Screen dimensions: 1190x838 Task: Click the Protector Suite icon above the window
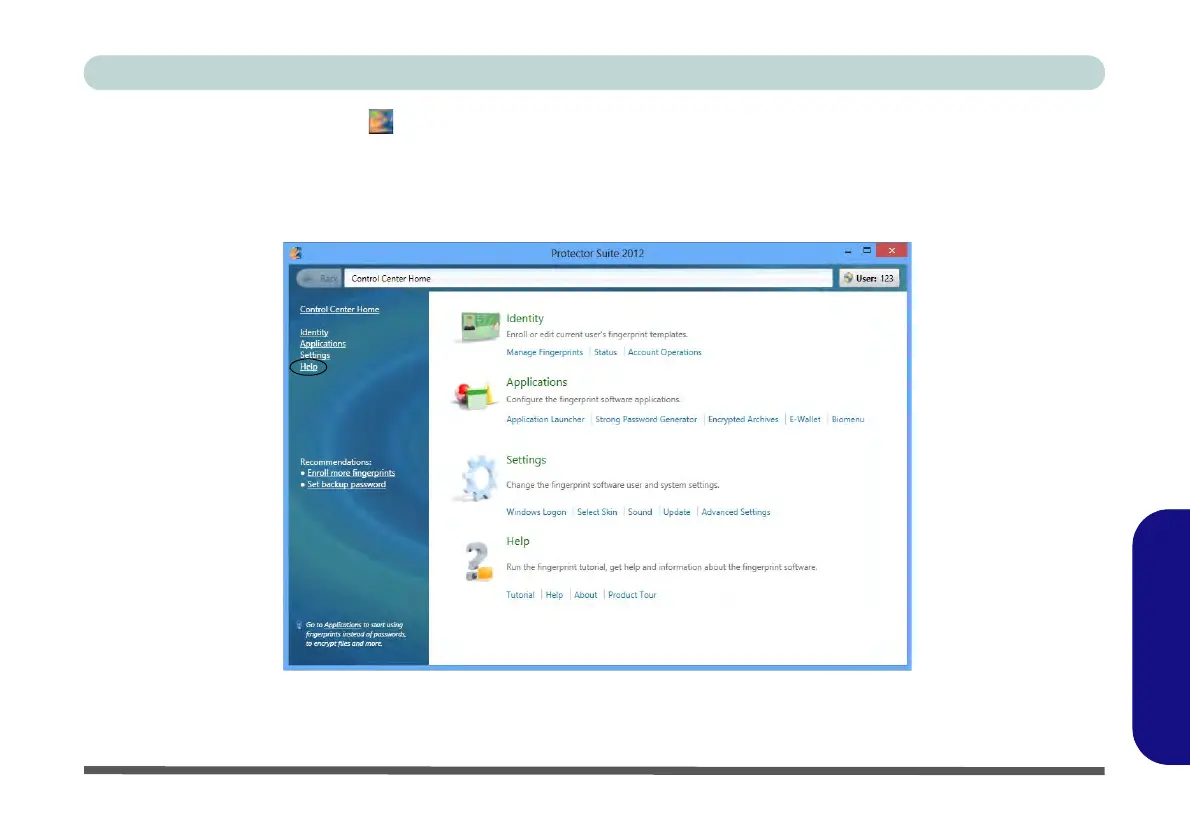(381, 121)
